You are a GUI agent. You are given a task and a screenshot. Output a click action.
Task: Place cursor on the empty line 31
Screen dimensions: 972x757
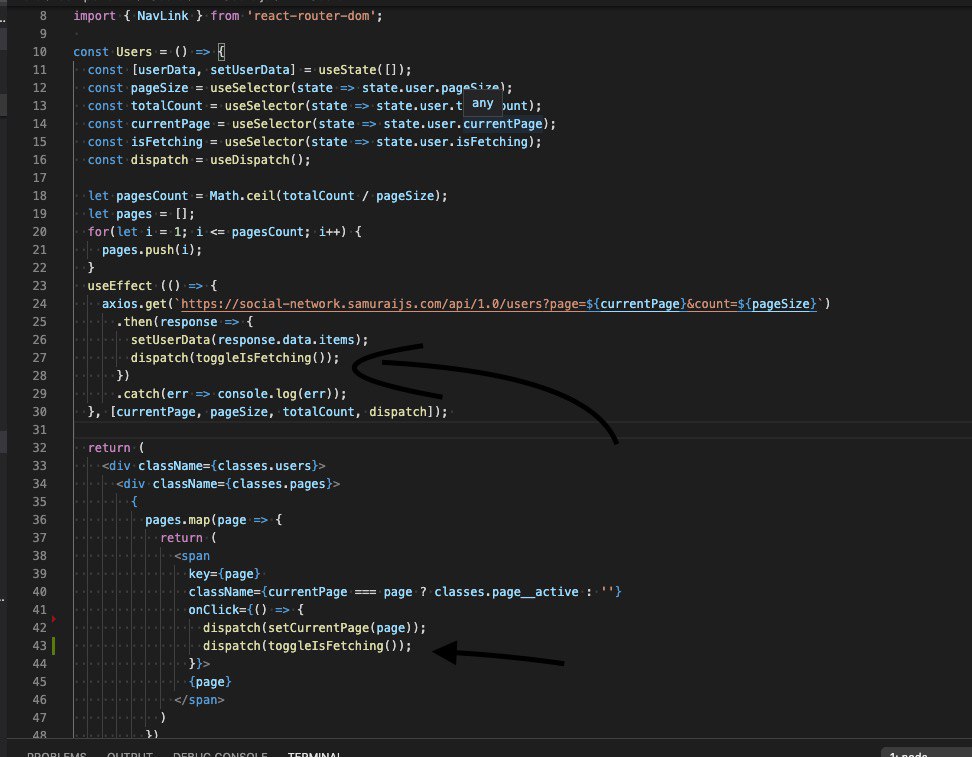496,430
